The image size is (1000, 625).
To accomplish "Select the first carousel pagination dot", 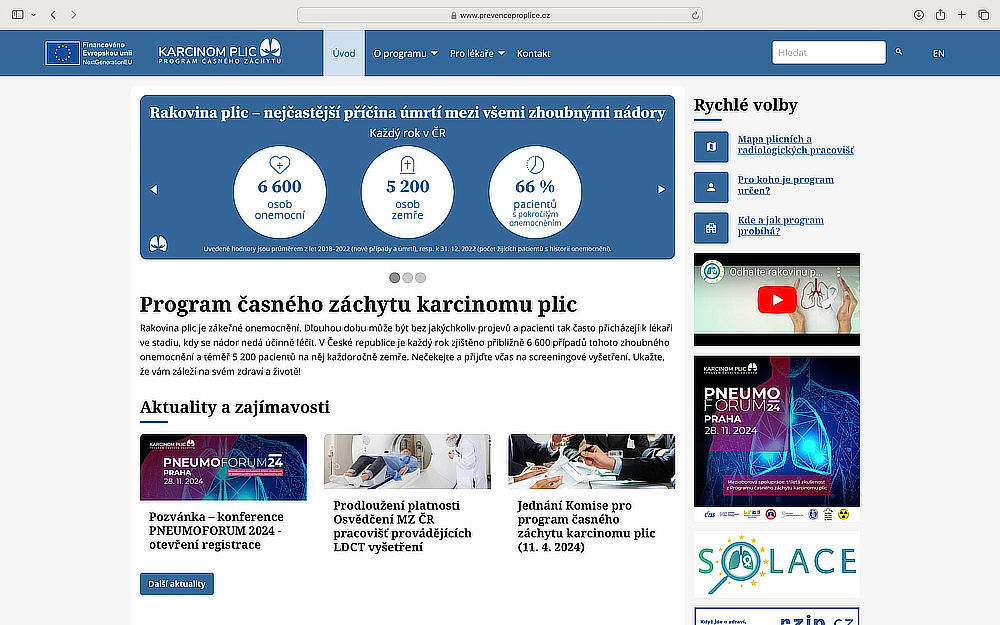I will coord(394,278).
